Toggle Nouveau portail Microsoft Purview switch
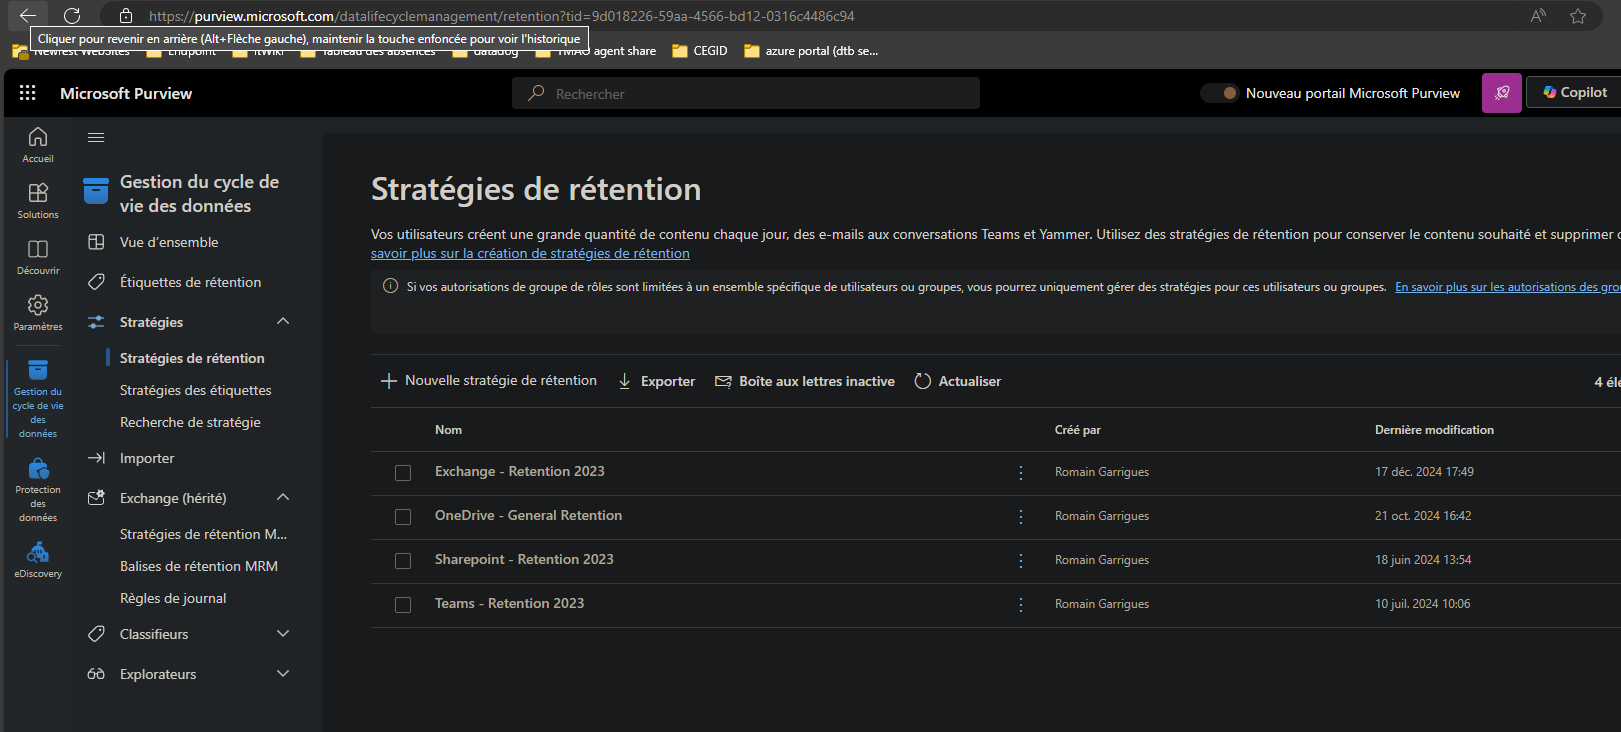Viewport: 1621px width, 732px height. pos(1220,93)
